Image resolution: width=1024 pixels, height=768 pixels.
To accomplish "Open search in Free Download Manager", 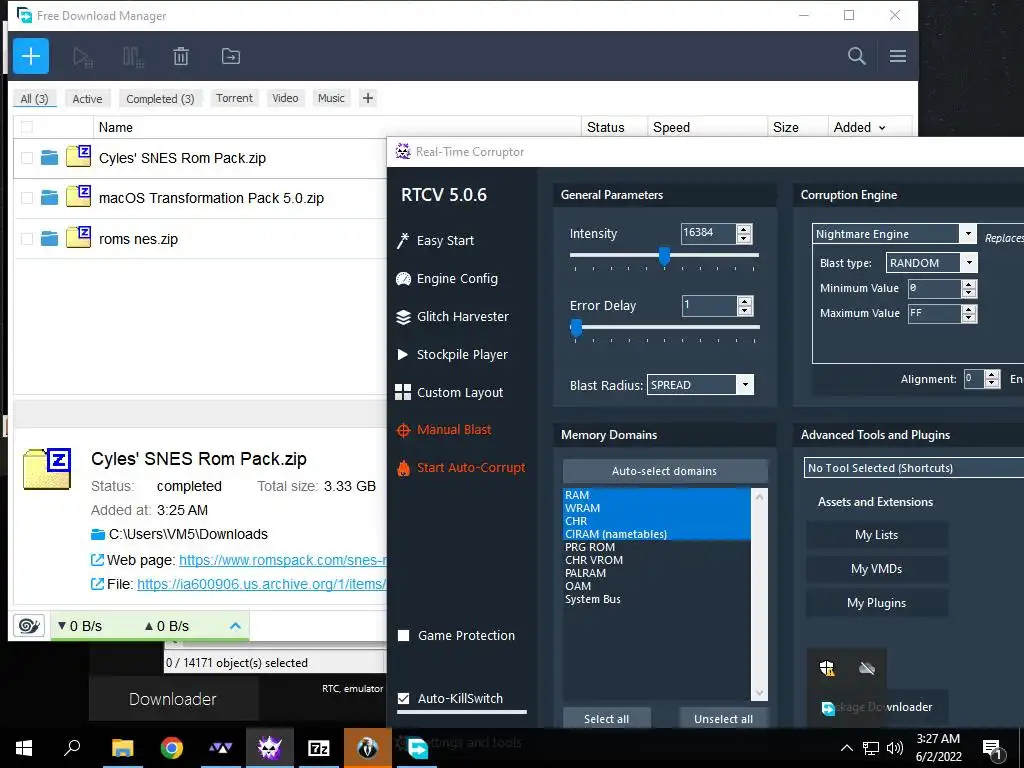I will point(856,56).
